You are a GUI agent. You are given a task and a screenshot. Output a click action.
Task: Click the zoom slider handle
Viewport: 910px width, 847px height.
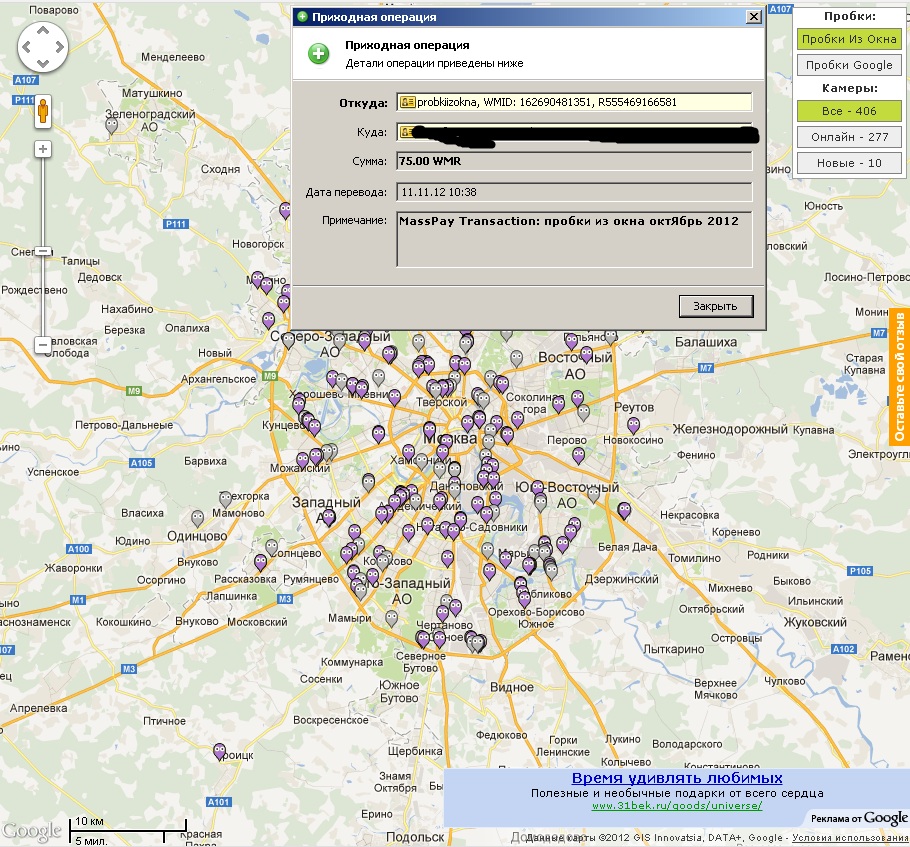[42, 251]
